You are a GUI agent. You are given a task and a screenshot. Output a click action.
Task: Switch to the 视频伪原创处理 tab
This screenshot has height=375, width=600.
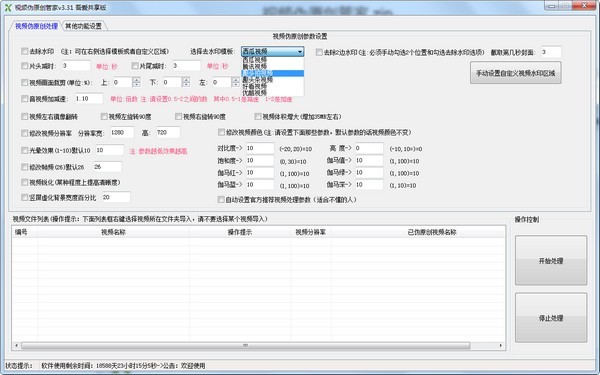36,26
